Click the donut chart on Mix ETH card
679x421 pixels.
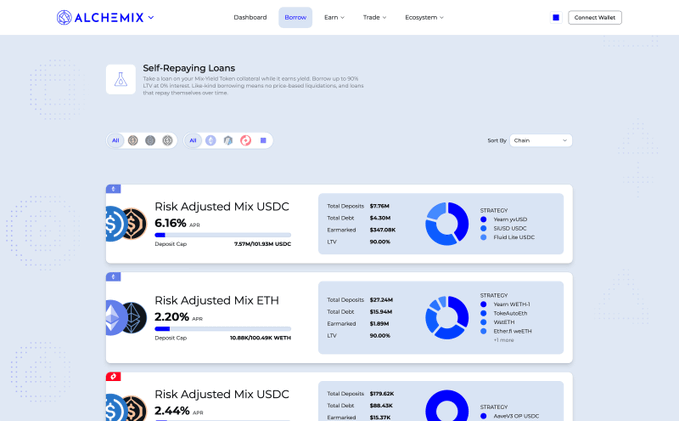[447, 317]
